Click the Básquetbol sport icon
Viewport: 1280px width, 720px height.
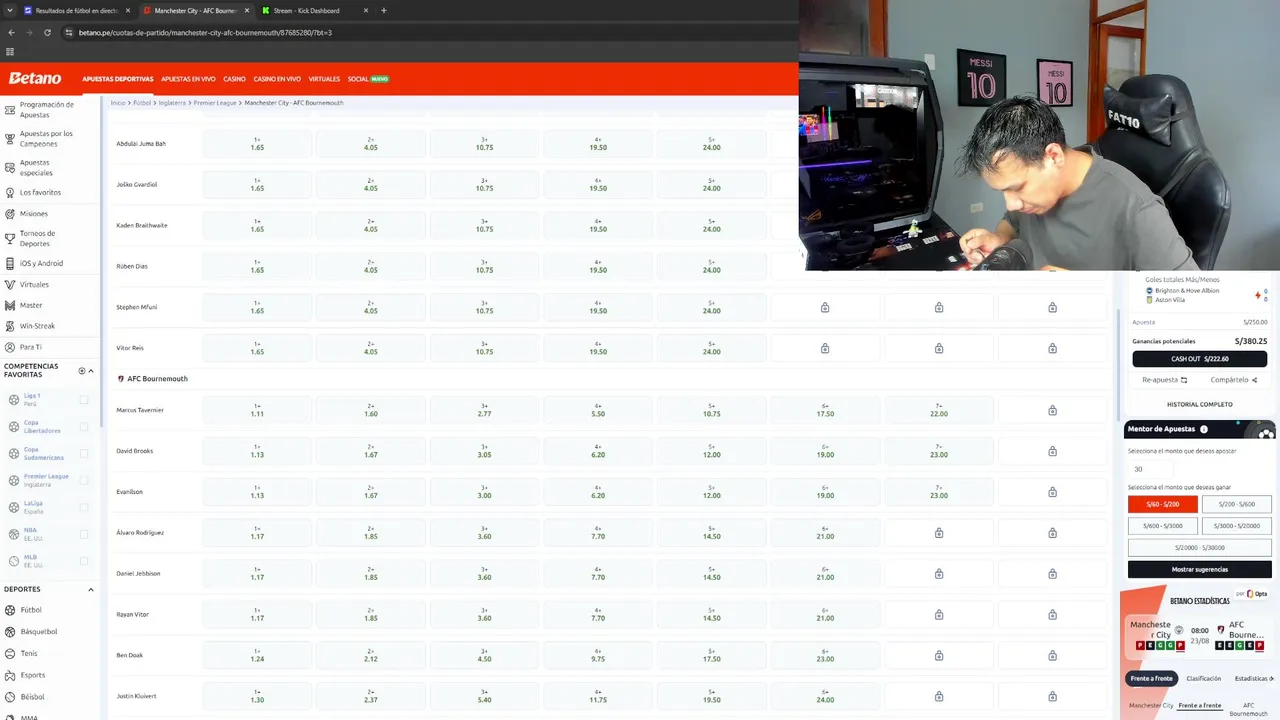[10, 632]
